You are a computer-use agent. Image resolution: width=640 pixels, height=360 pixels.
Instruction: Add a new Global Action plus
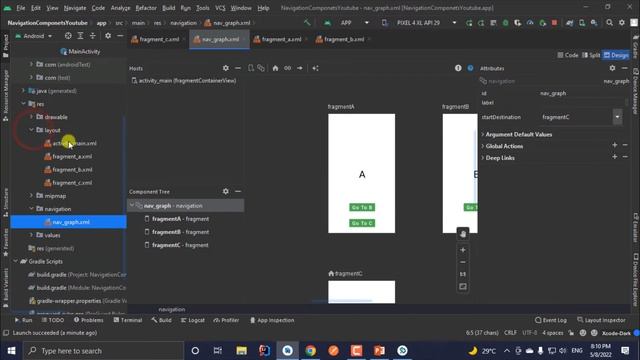click(615, 145)
